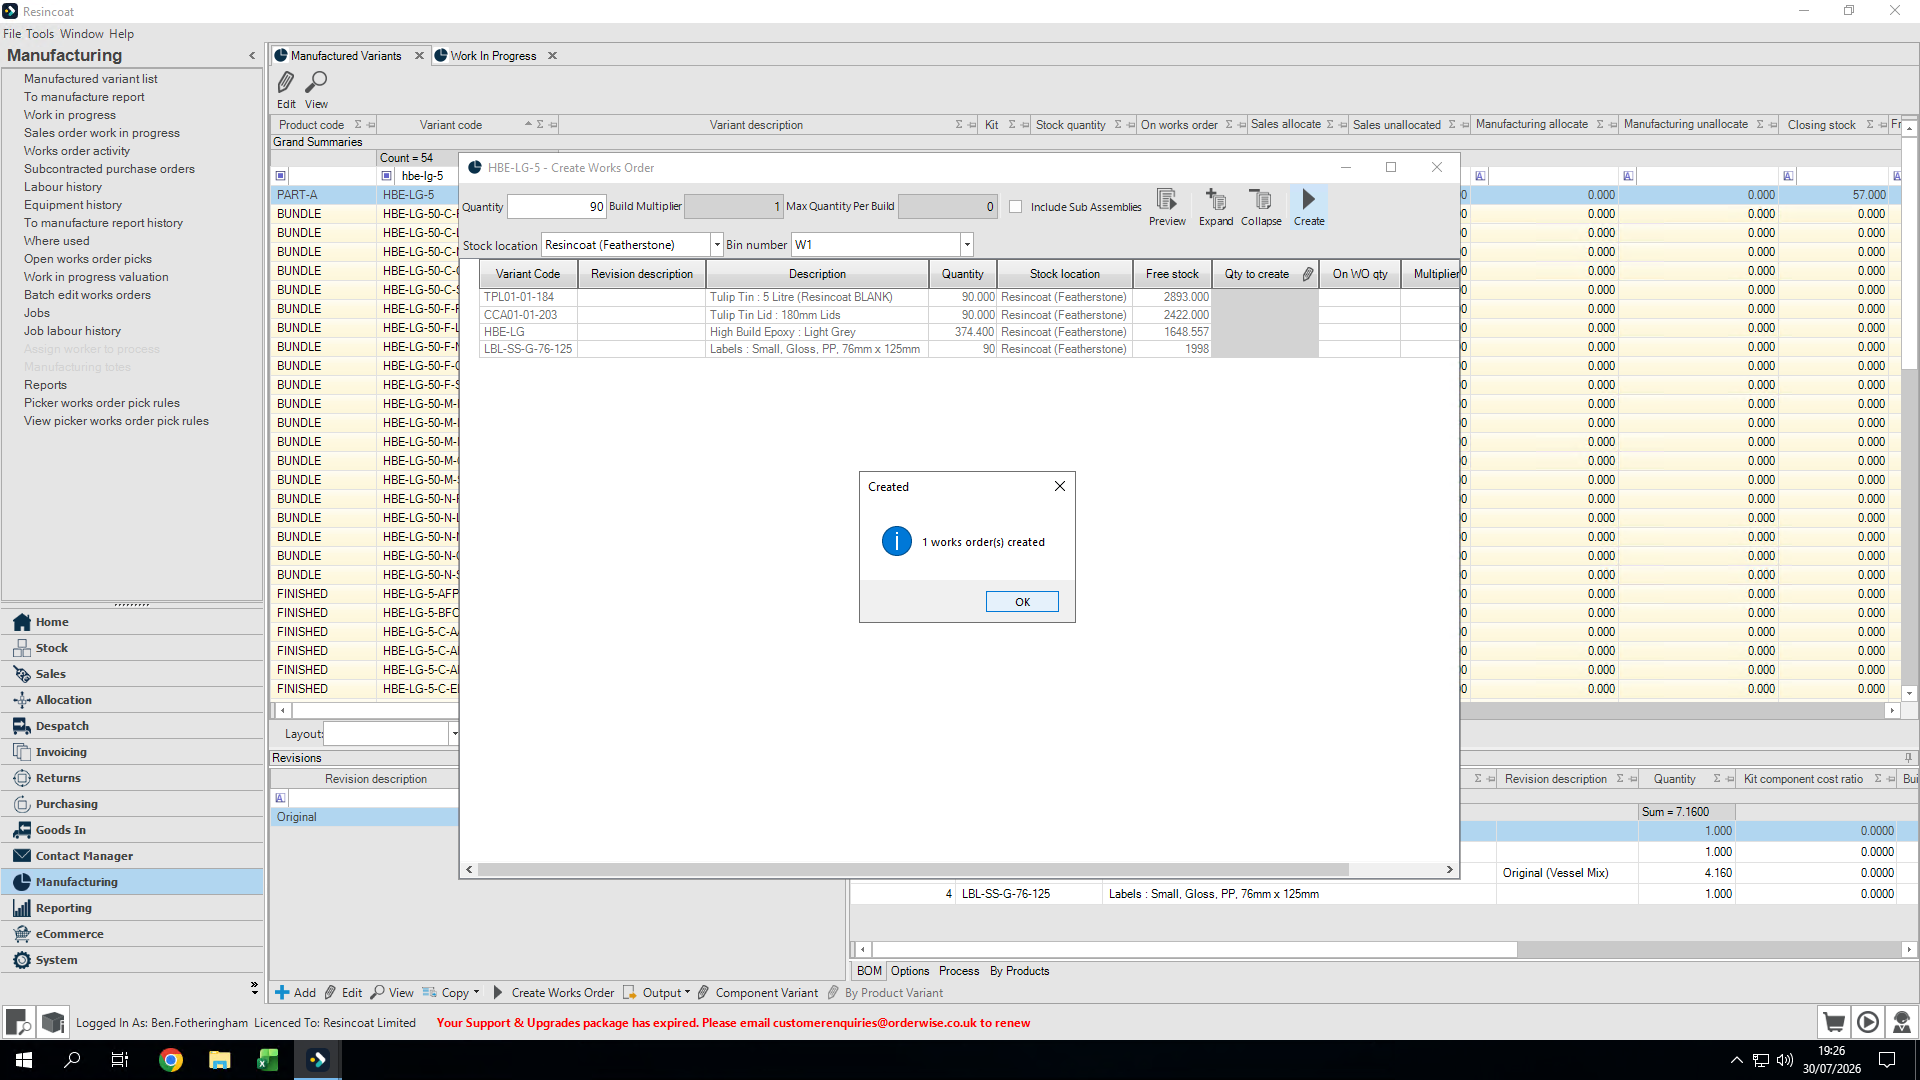This screenshot has height=1080, width=1920.
Task: Open Manufactured variant list link
Action: point(91,79)
